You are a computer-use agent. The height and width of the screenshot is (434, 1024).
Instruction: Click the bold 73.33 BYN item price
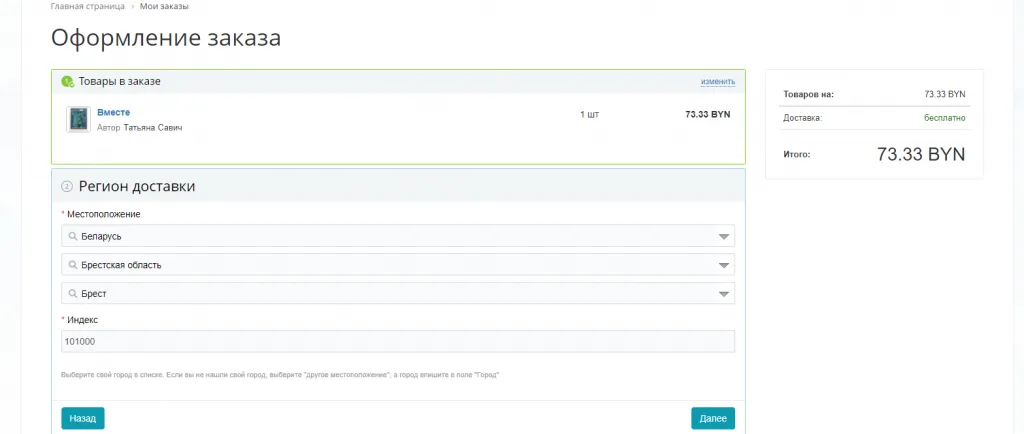(707, 114)
